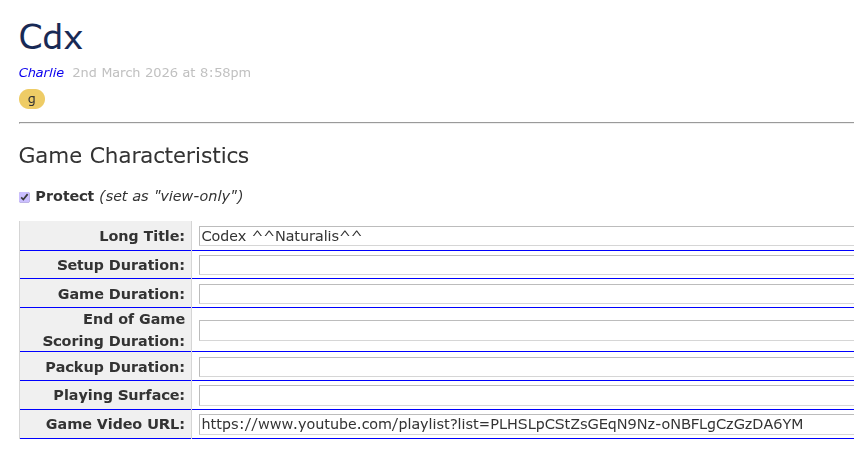The width and height of the screenshot is (854, 466).
Task: Click the End of Game Scoring Duration field
Action: tap(526, 330)
